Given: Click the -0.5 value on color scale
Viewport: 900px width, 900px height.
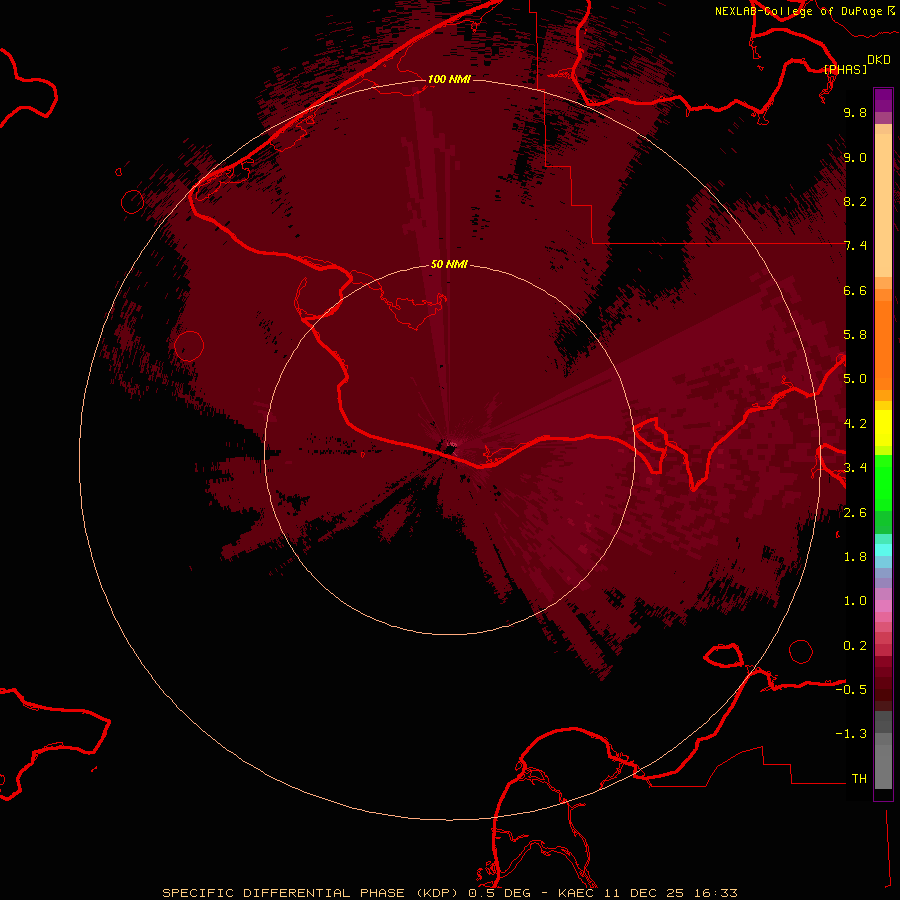Looking at the screenshot, I should pos(851,690).
